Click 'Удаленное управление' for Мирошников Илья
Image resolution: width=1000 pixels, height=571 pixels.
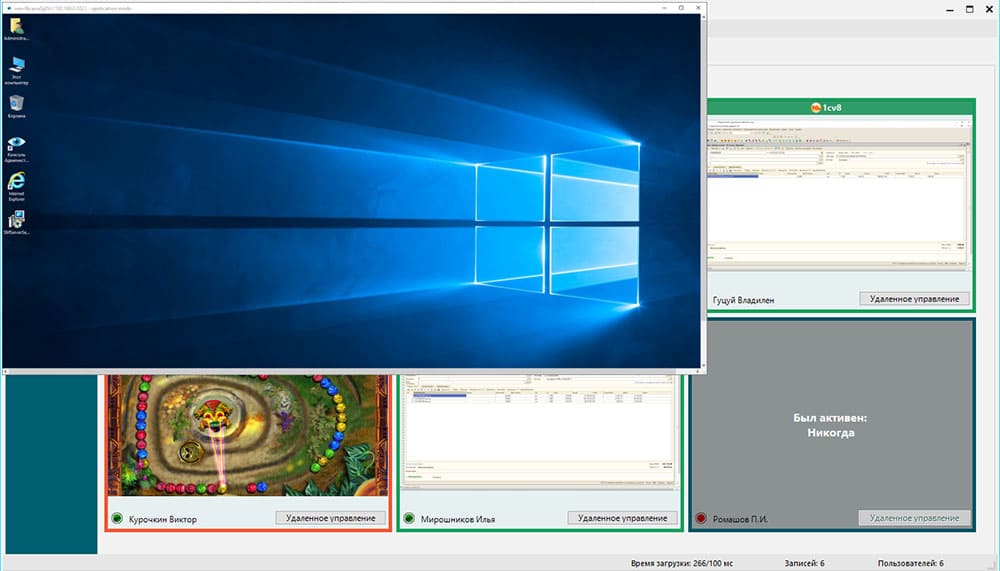pyautogui.click(x=622, y=518)
